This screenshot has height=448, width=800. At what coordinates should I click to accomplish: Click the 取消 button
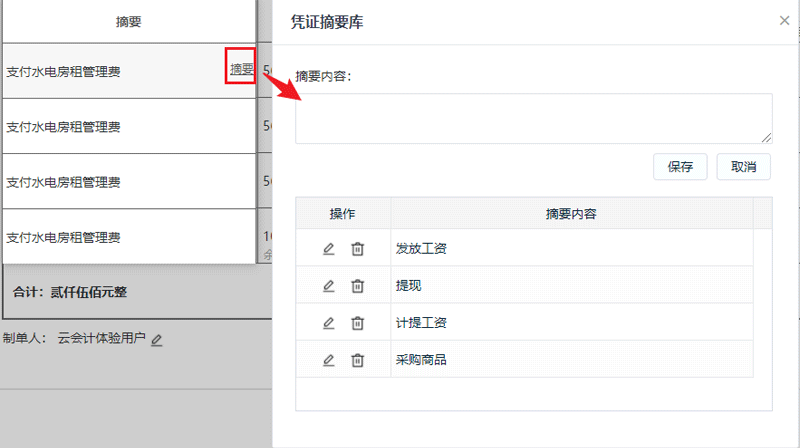pos(743,166)
